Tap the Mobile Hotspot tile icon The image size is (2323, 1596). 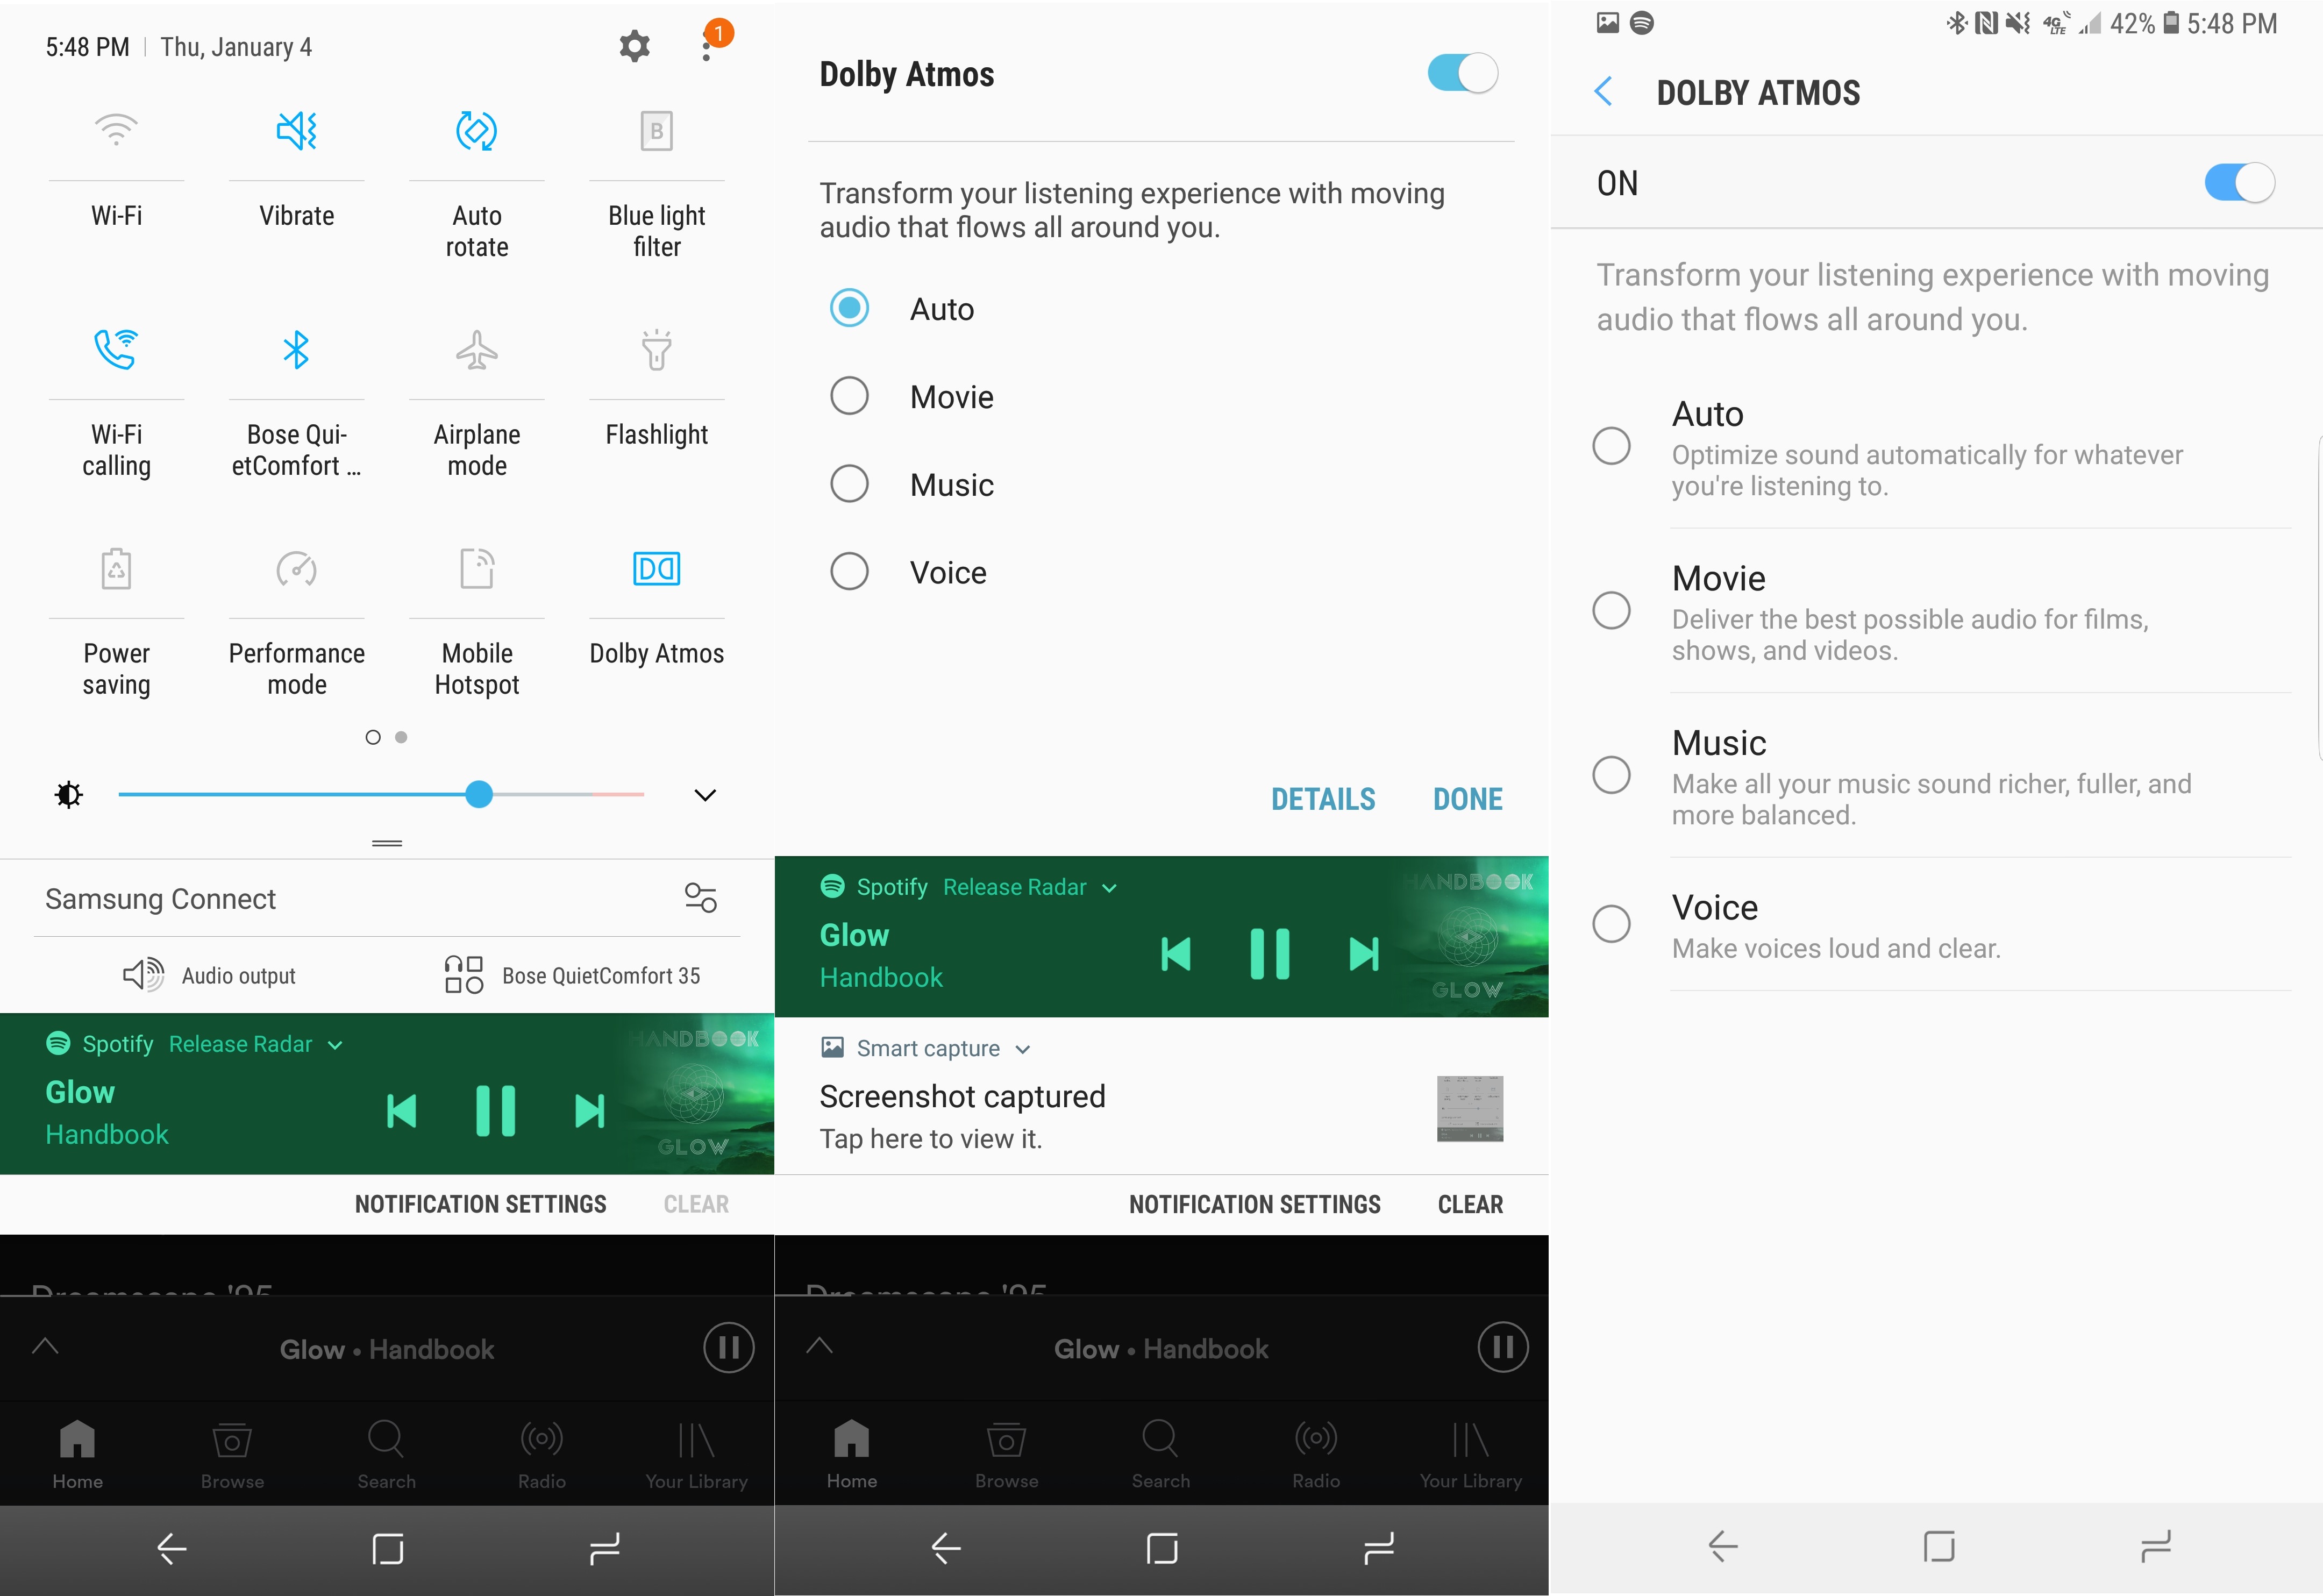[476, 569]
